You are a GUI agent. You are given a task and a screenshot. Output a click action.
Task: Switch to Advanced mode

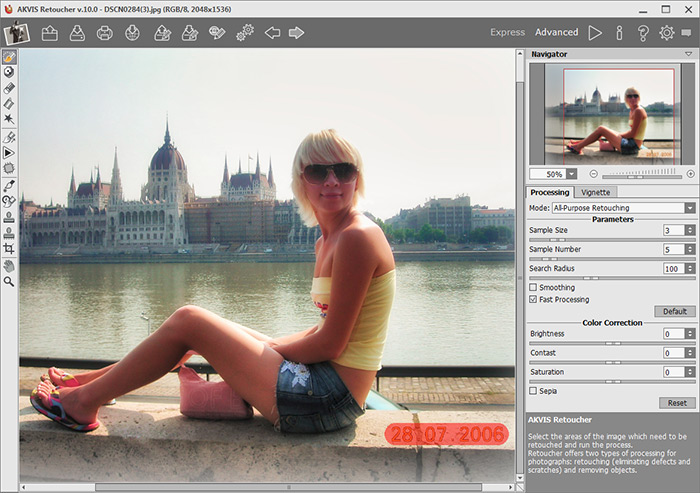pyautogui.click(x=556, y=32)
